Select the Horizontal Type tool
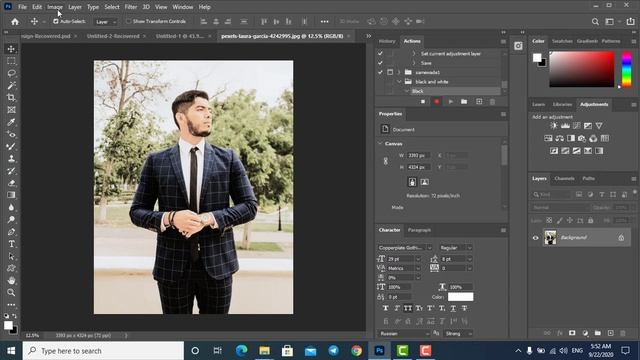Screen dimensions: 640x360 [x=11, y=244]
